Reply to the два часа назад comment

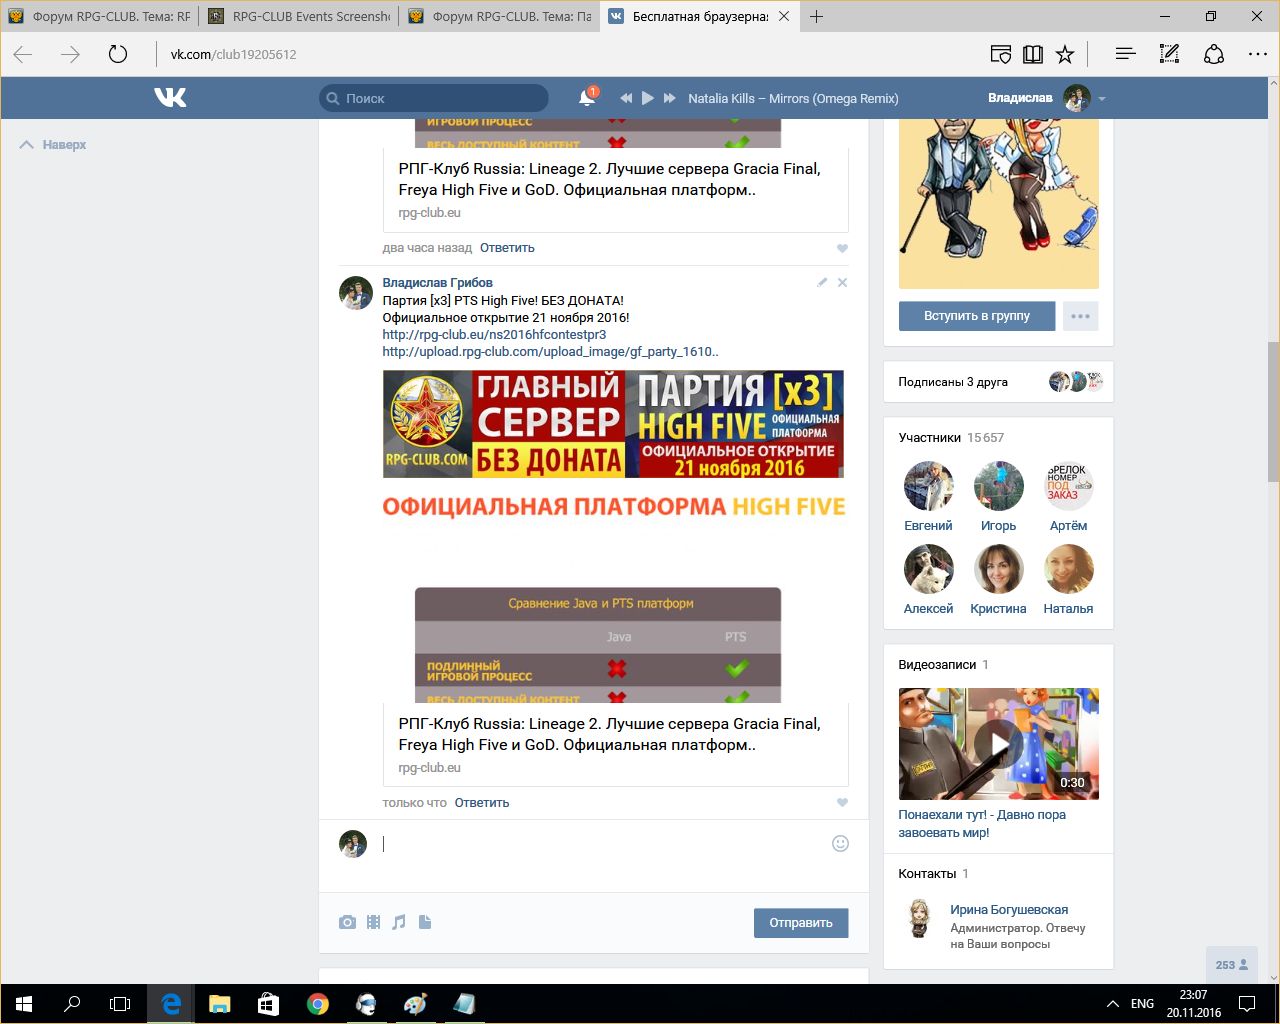[507, 247]
